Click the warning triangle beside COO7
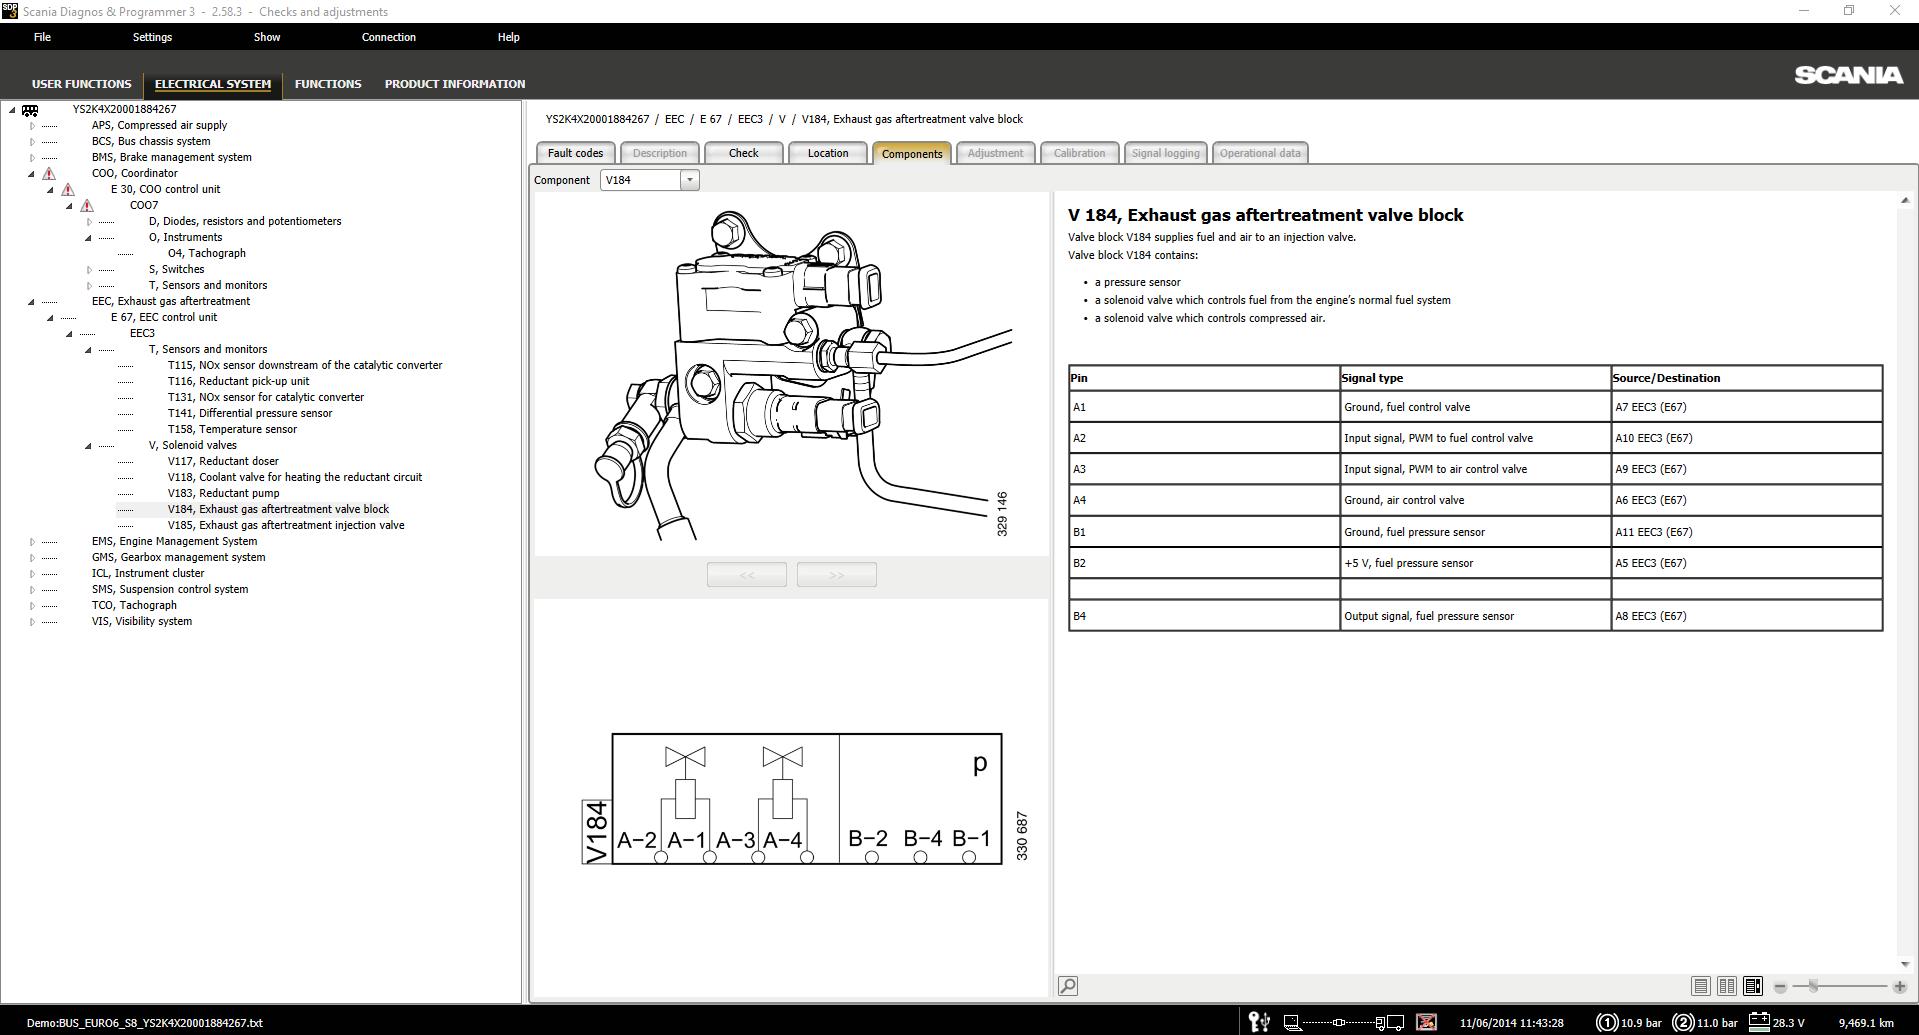 point(88,205)
